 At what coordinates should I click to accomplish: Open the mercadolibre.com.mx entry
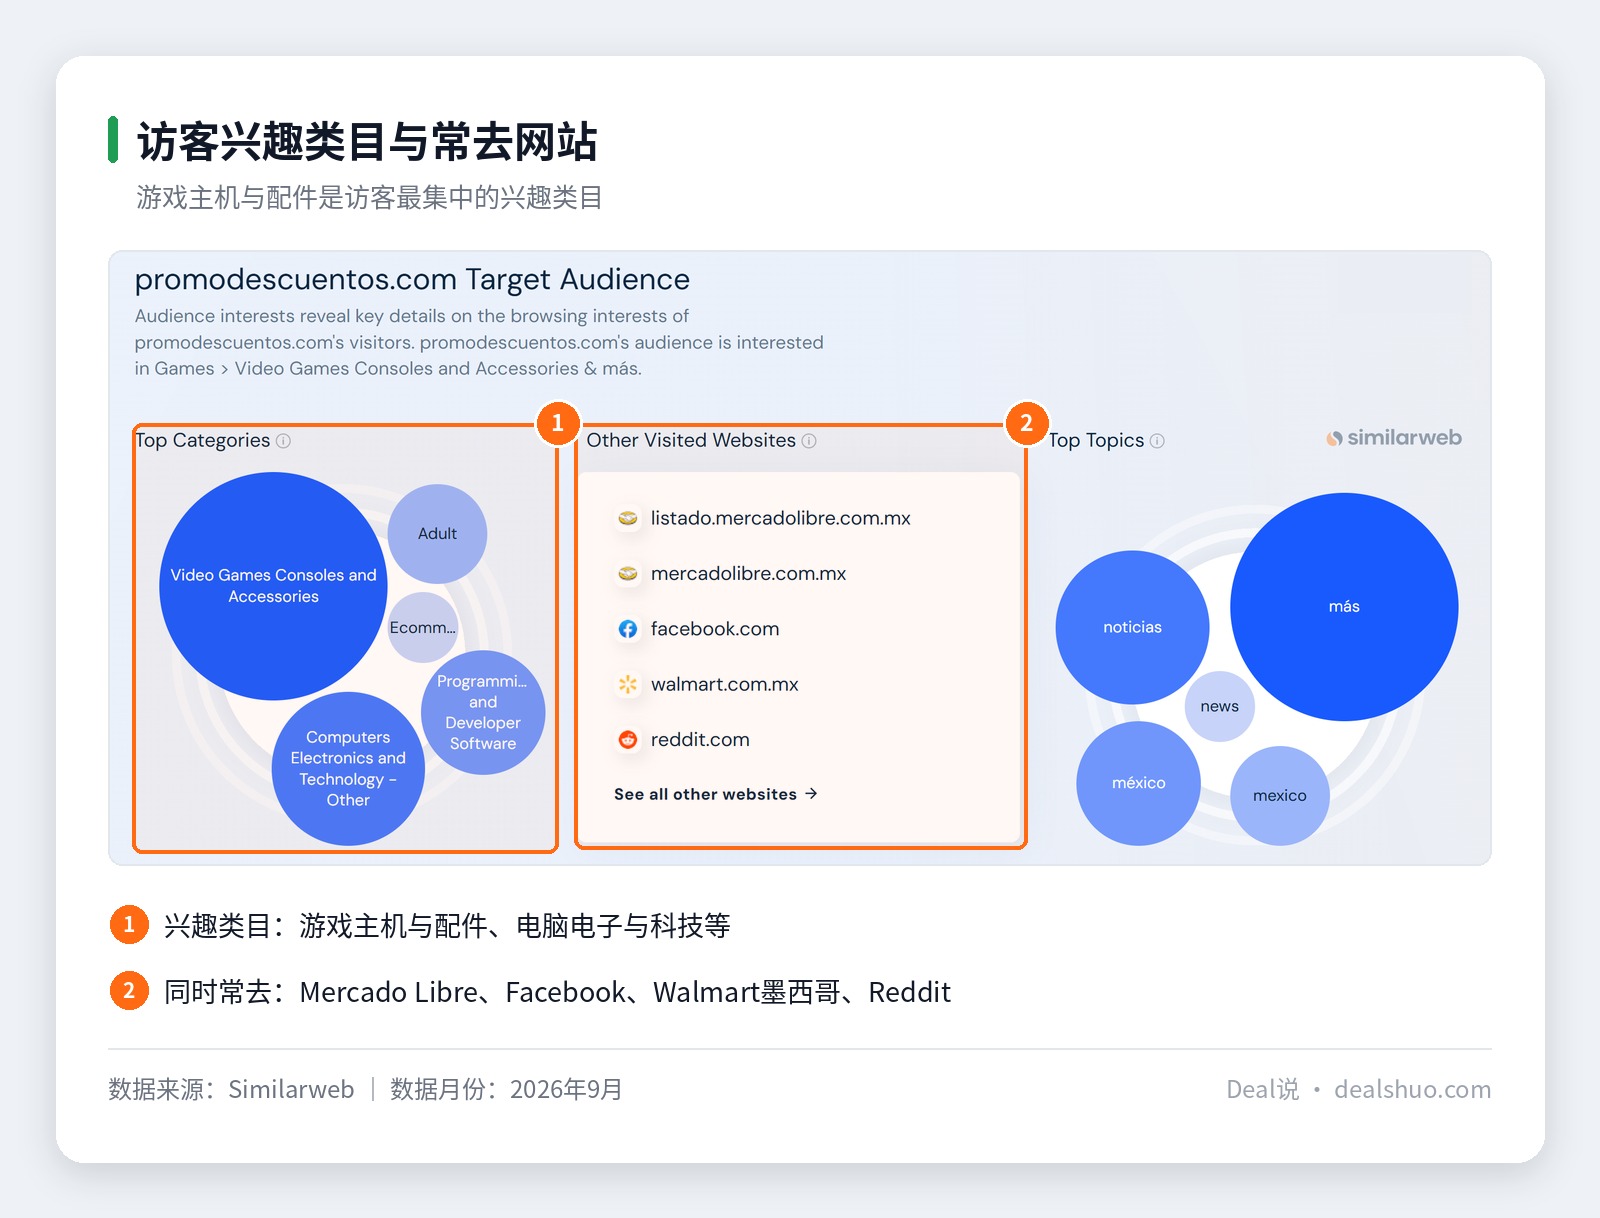tap(748, 574)
